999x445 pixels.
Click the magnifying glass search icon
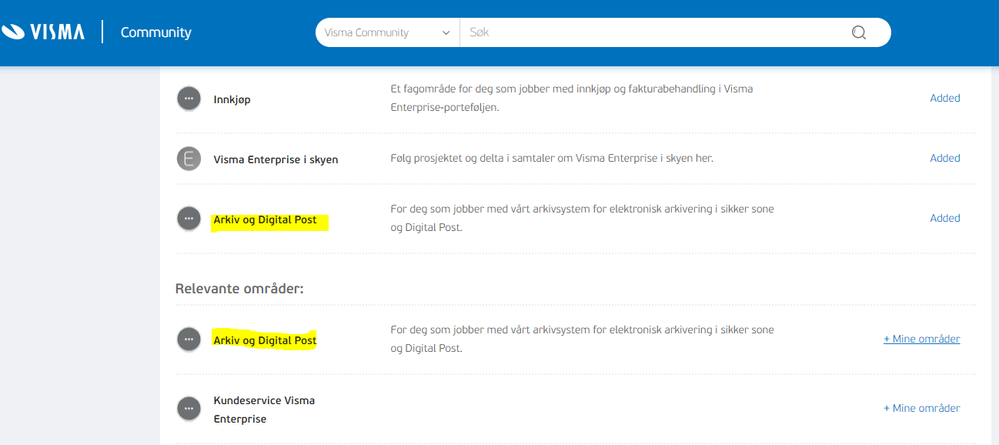click(x=859, y=33)
